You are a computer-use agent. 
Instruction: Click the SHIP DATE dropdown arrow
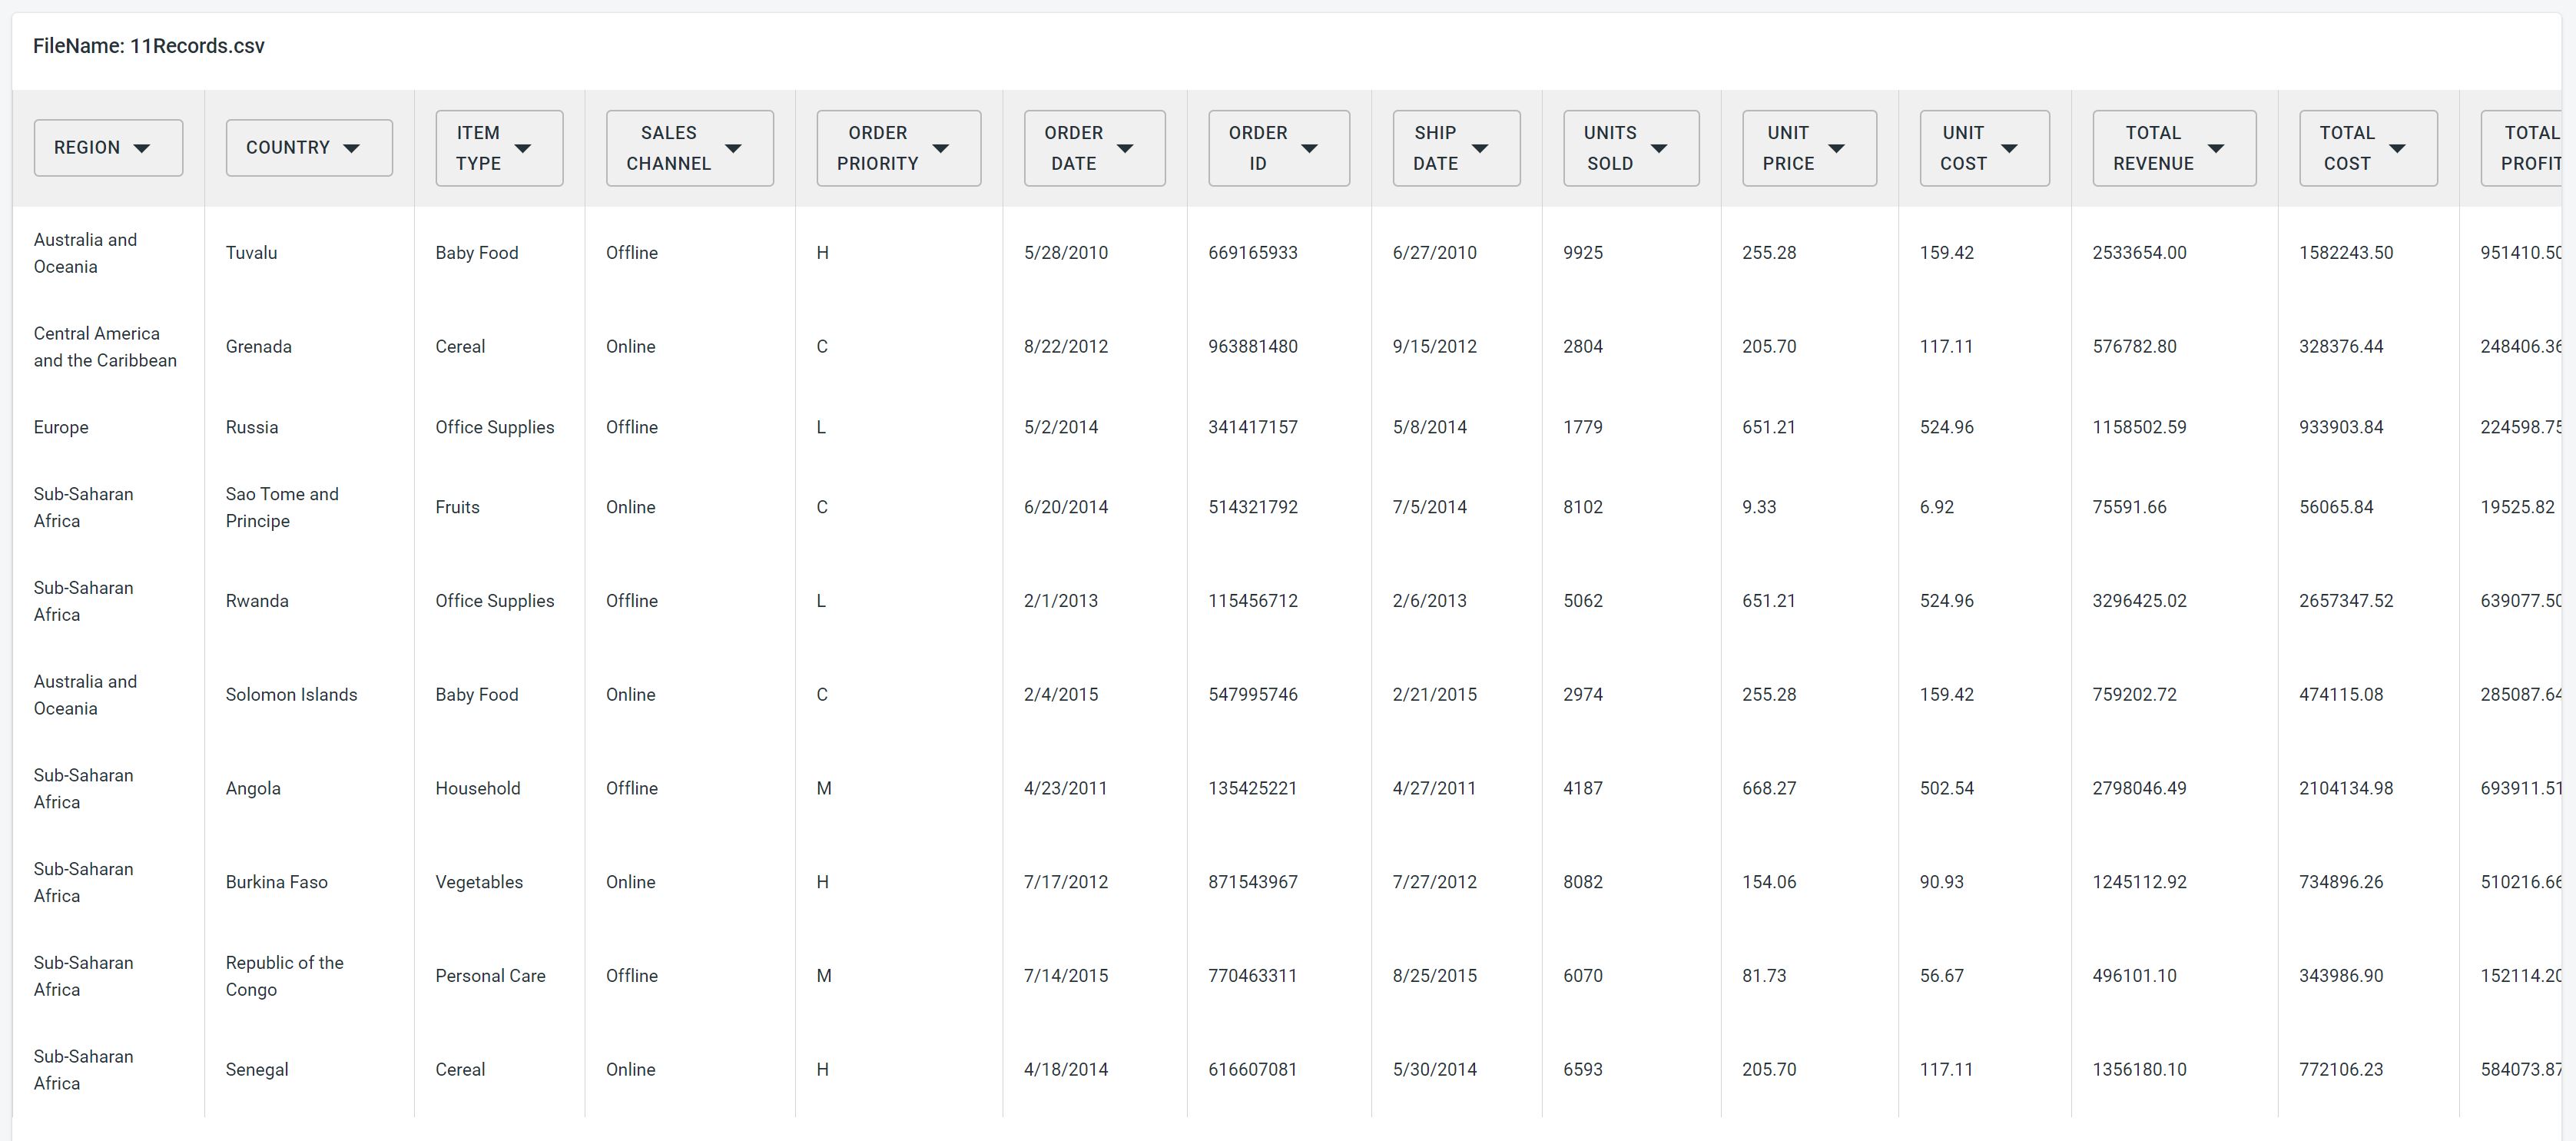(1480, 149)
